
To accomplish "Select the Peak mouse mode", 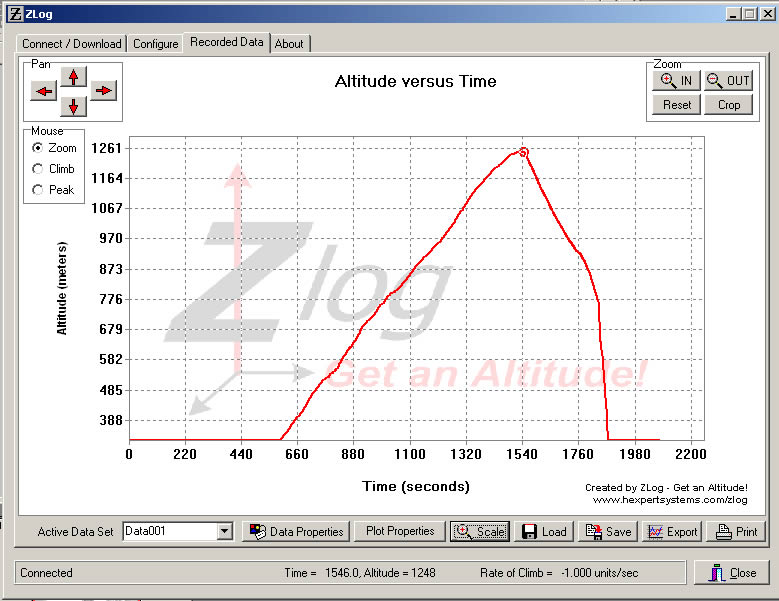I will pyautogui.click(x=39, y=190).
